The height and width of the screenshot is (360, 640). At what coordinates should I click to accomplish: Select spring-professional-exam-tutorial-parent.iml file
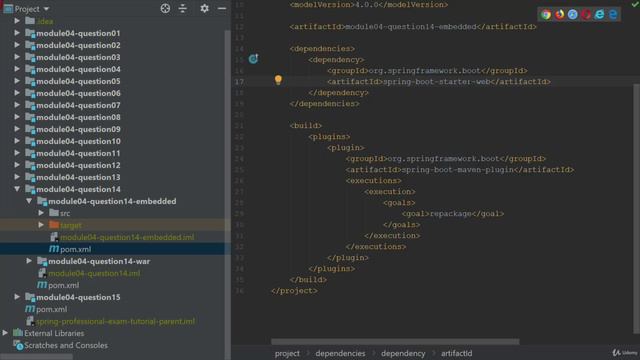(116, 321)
